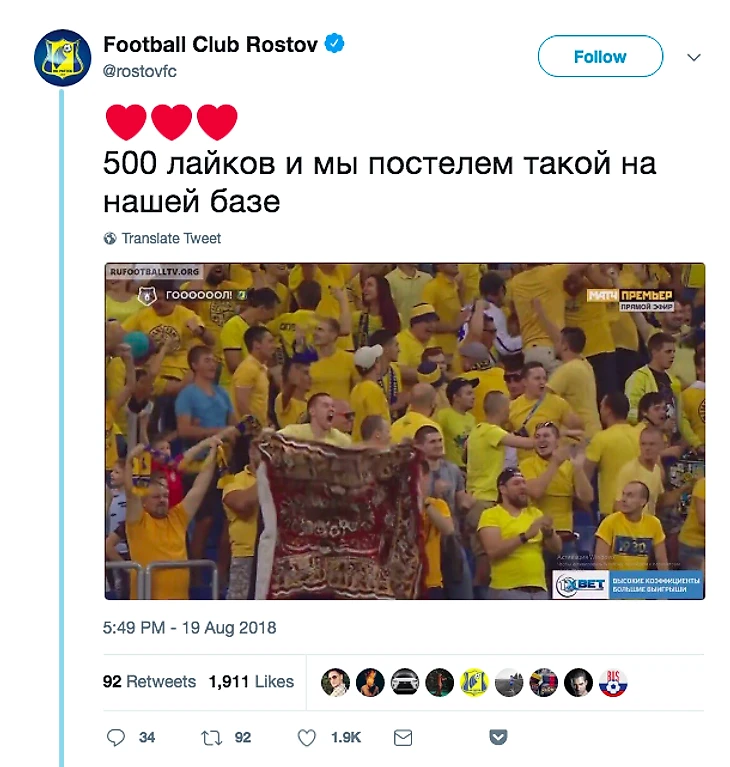Open the @rostovfc handle link
The width and height of the screenshot is (730, 767).
[x=139, y=71]
